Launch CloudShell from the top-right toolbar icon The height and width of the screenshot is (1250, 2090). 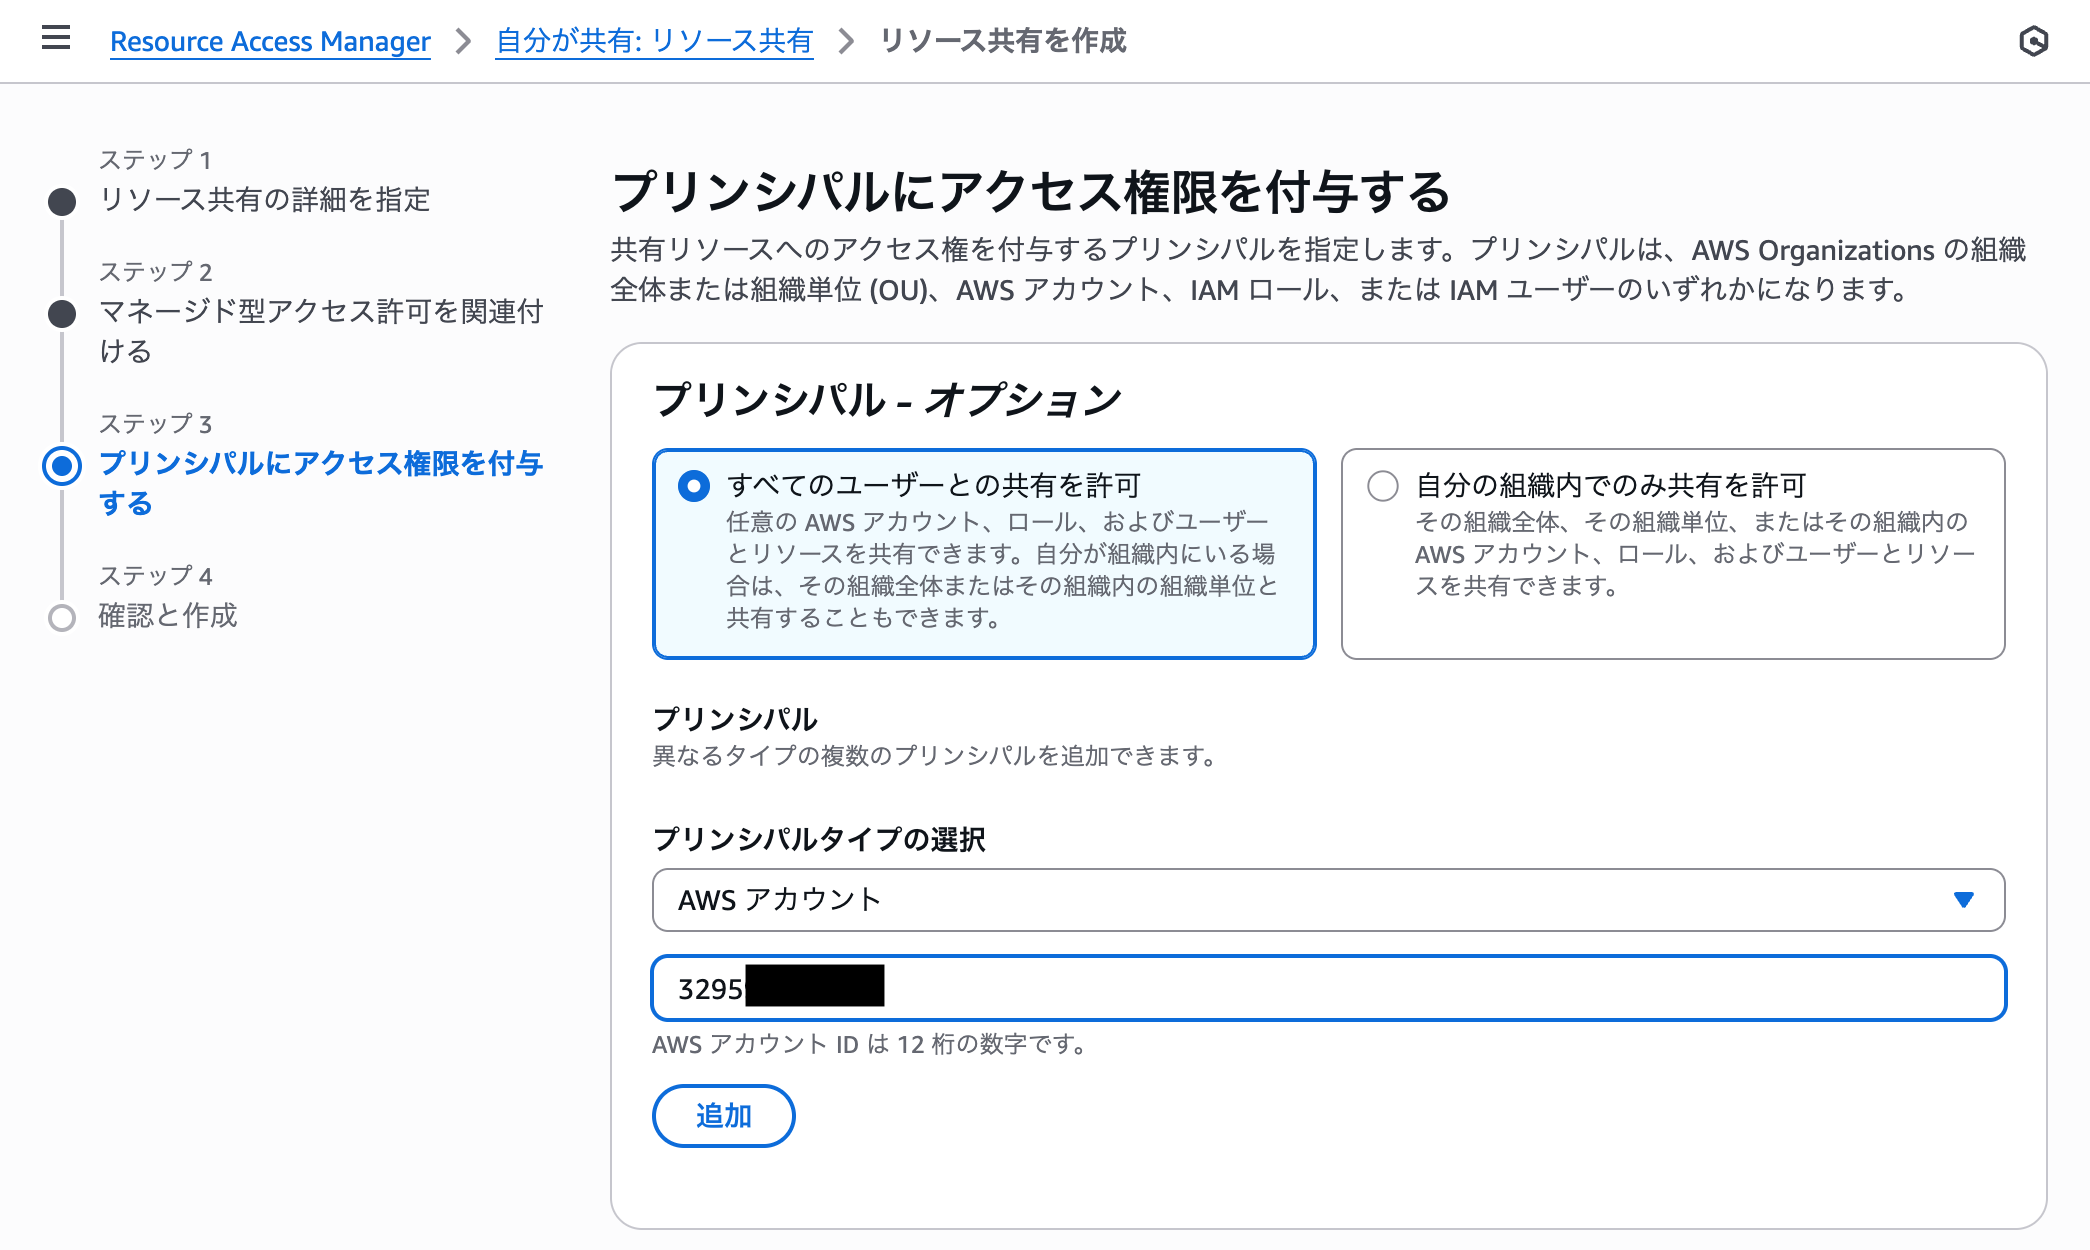point(2036,40)
